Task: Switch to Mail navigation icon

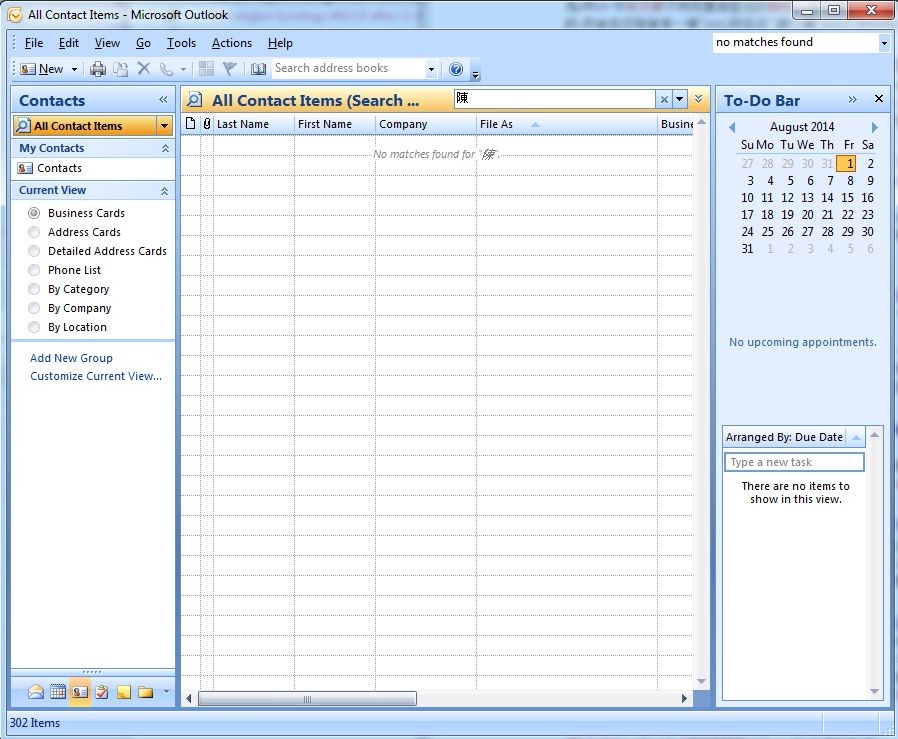Action: click(x=36, y=692)
